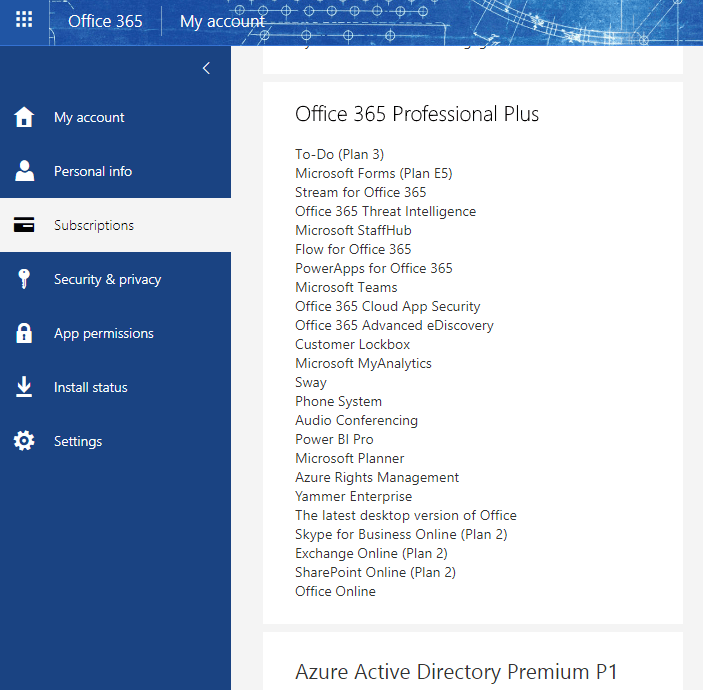Click PowerApps for Office 365 entry
The height and width of the screenshot is (690, 703).
(374, 268)
